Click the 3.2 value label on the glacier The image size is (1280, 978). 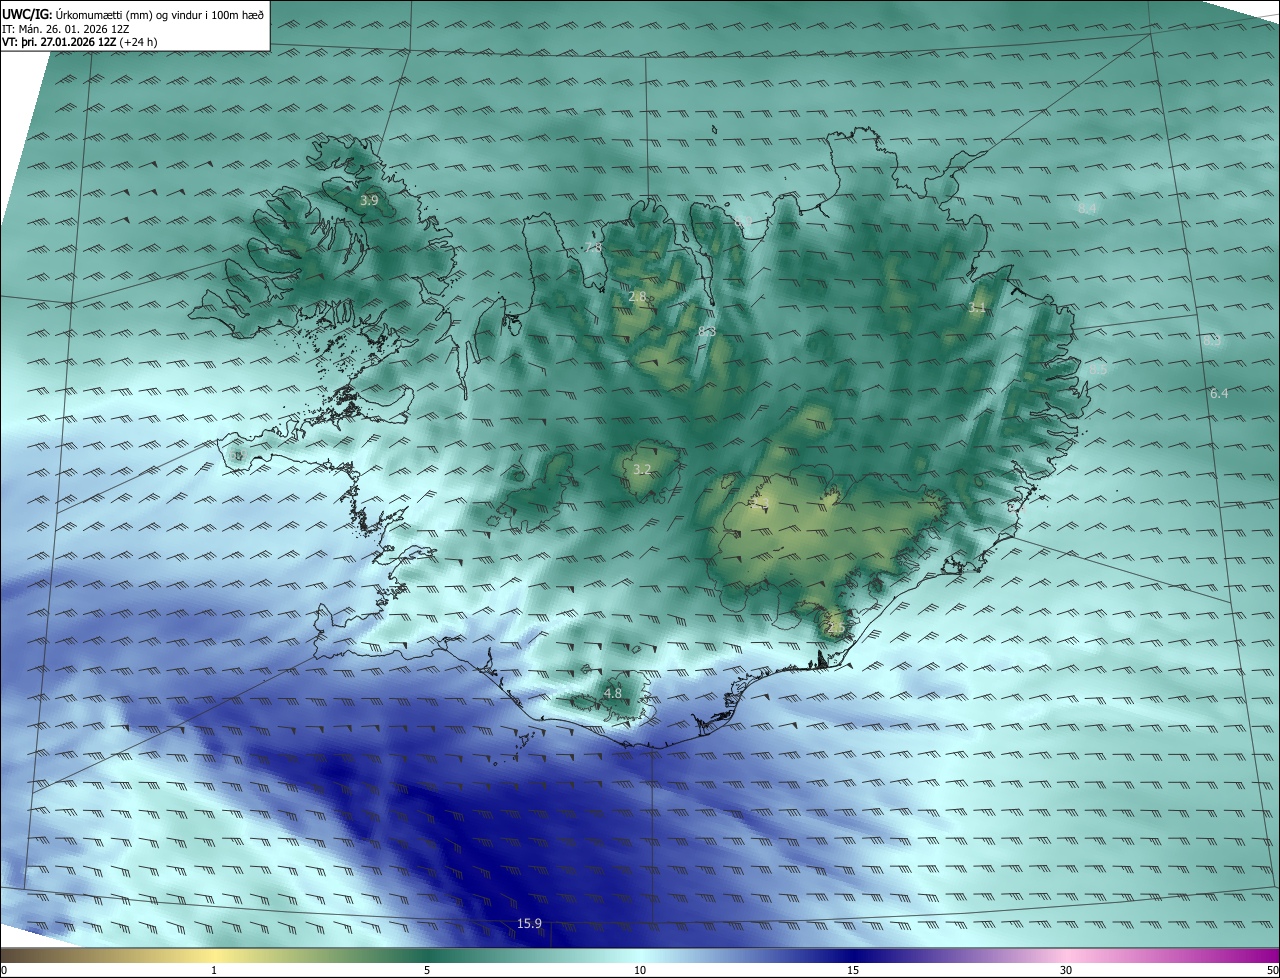click(x=642, y=469)
